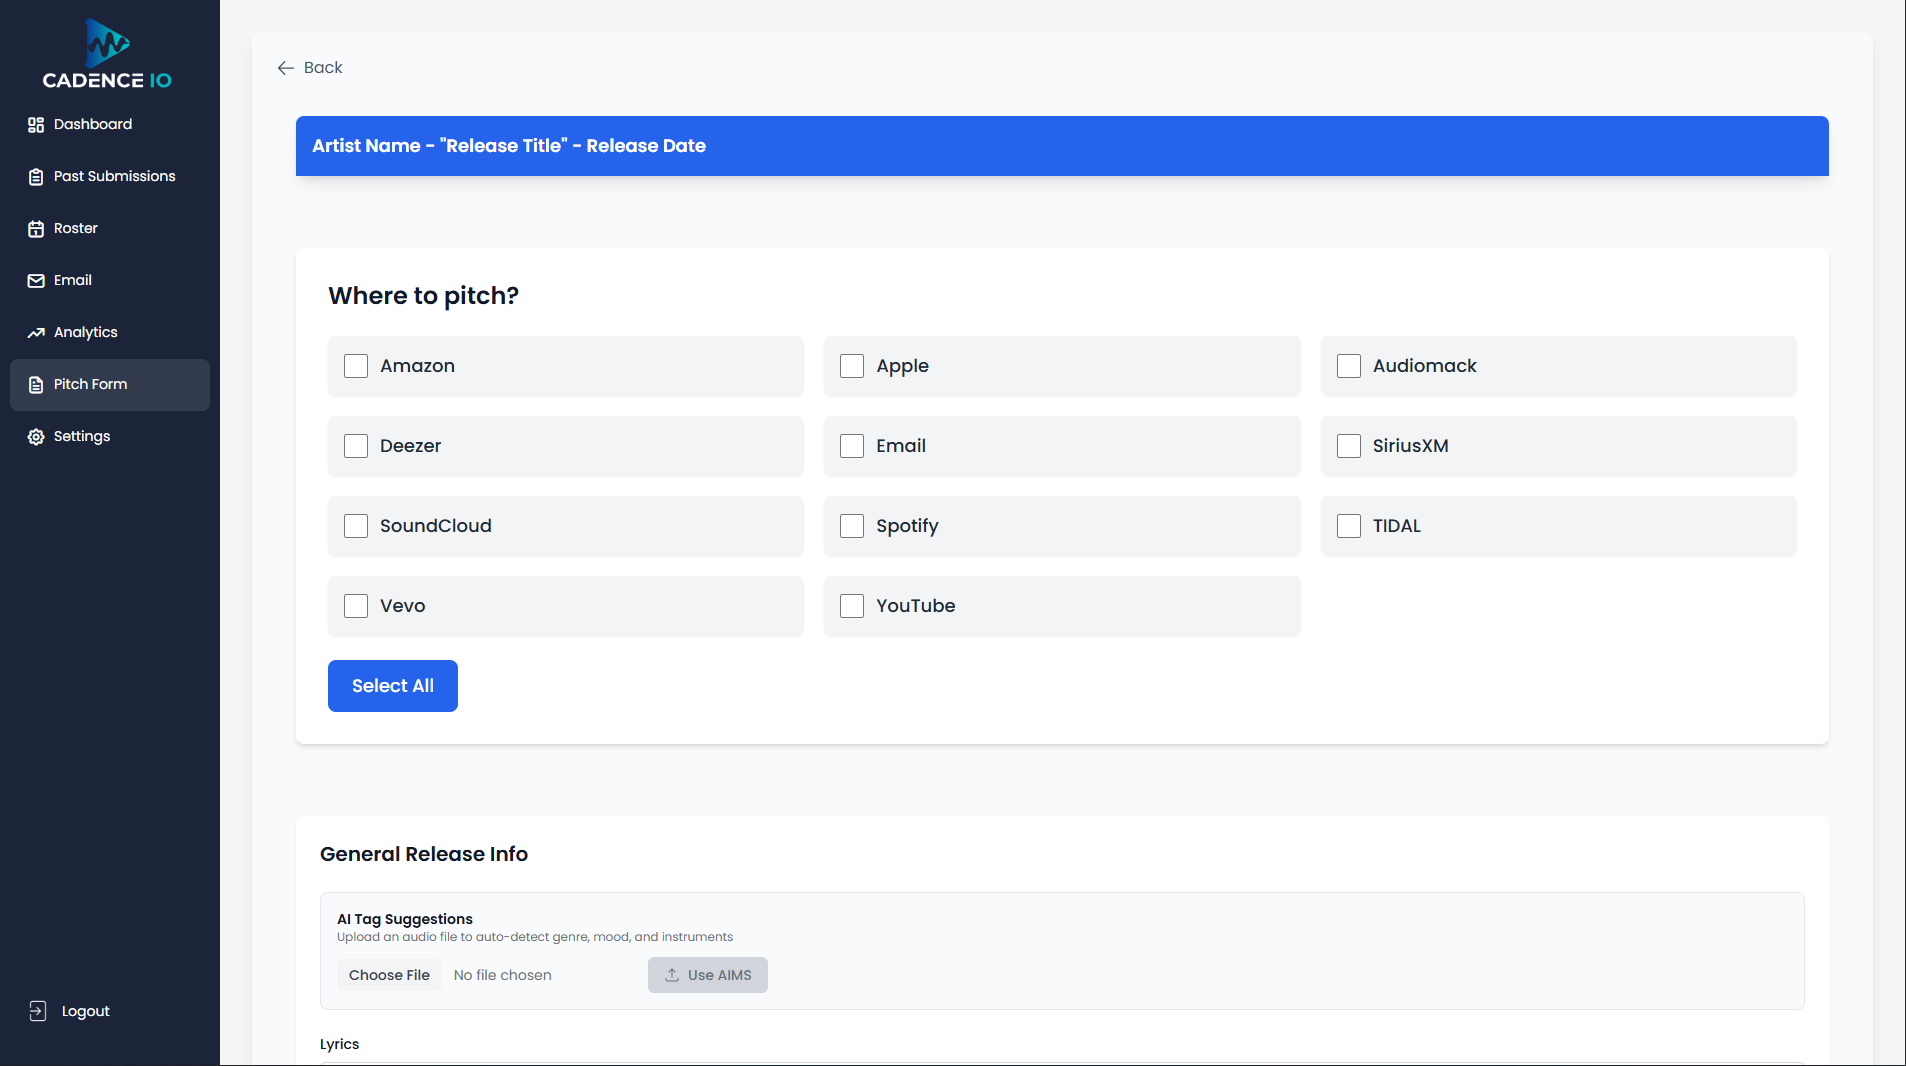The image size is (1906, 1066).
Task: Open Dashboard from the sidebar
Action: (110, 125)
